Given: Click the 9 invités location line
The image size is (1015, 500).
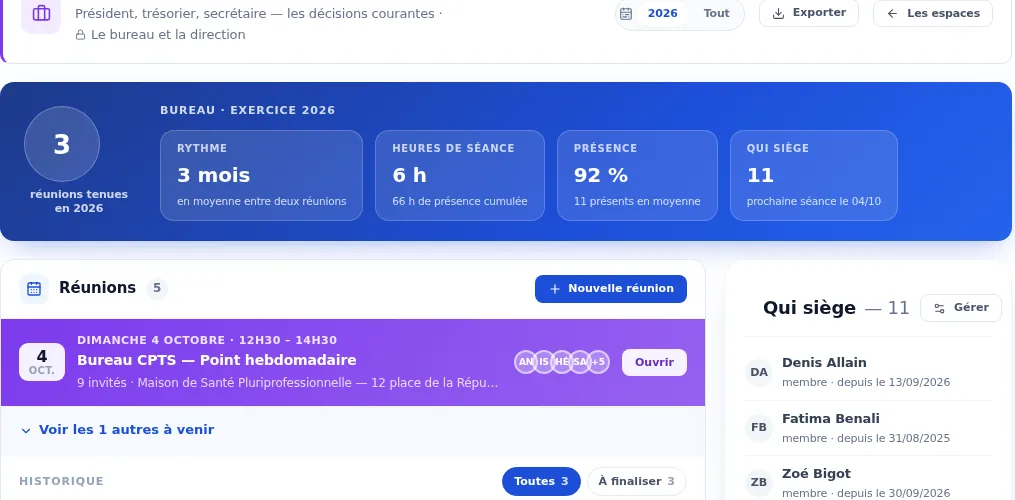Looking at the screenshot, I should click(287, 383).
